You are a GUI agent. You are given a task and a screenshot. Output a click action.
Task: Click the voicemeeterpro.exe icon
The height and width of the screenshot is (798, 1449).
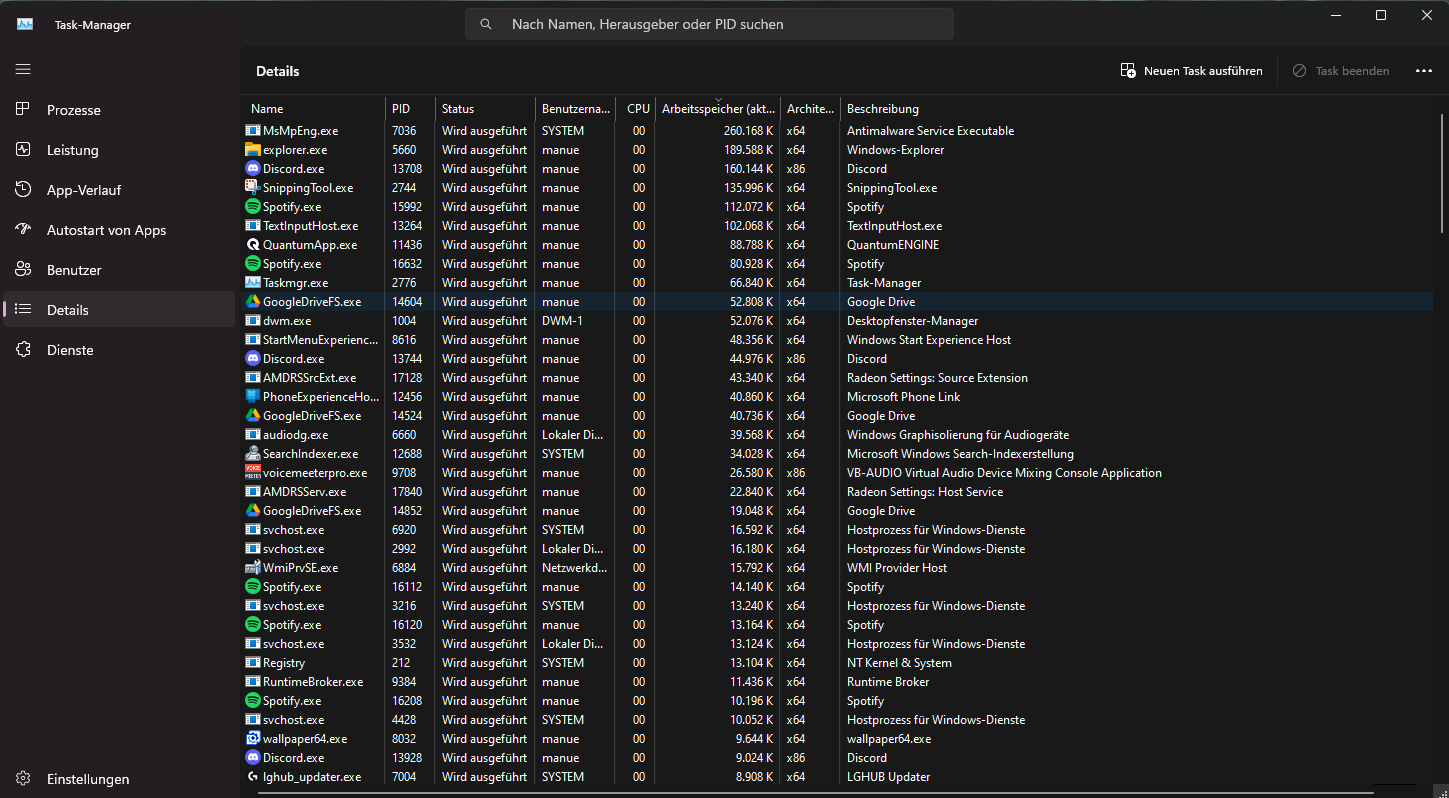point(253,473)
